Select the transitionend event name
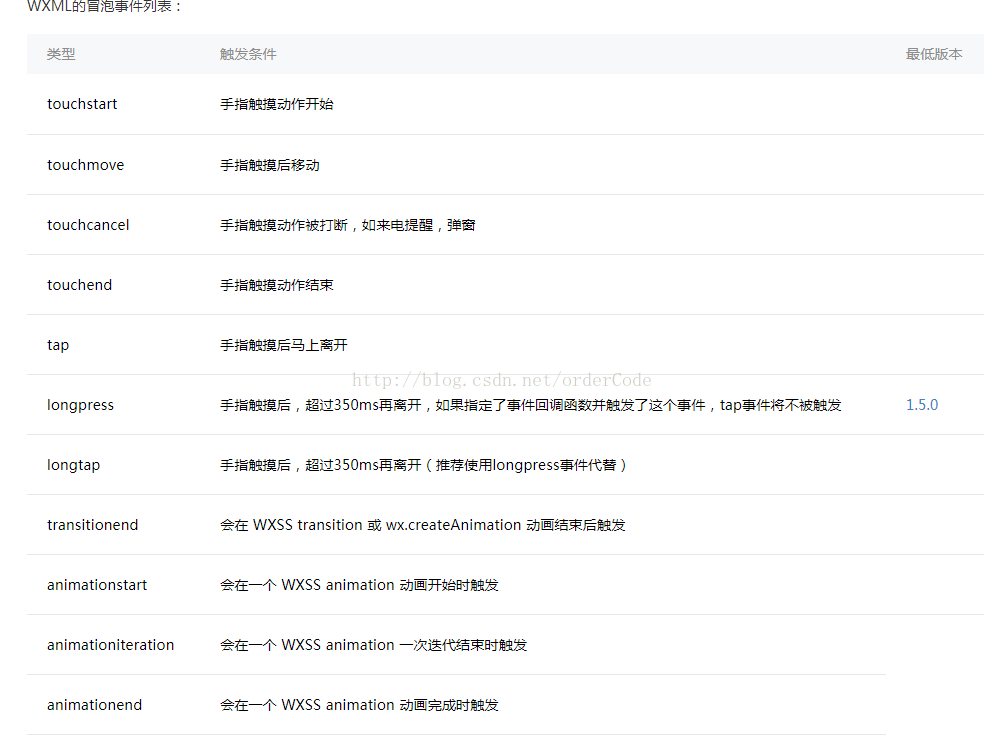984x738 pixels. pos(92,525)
